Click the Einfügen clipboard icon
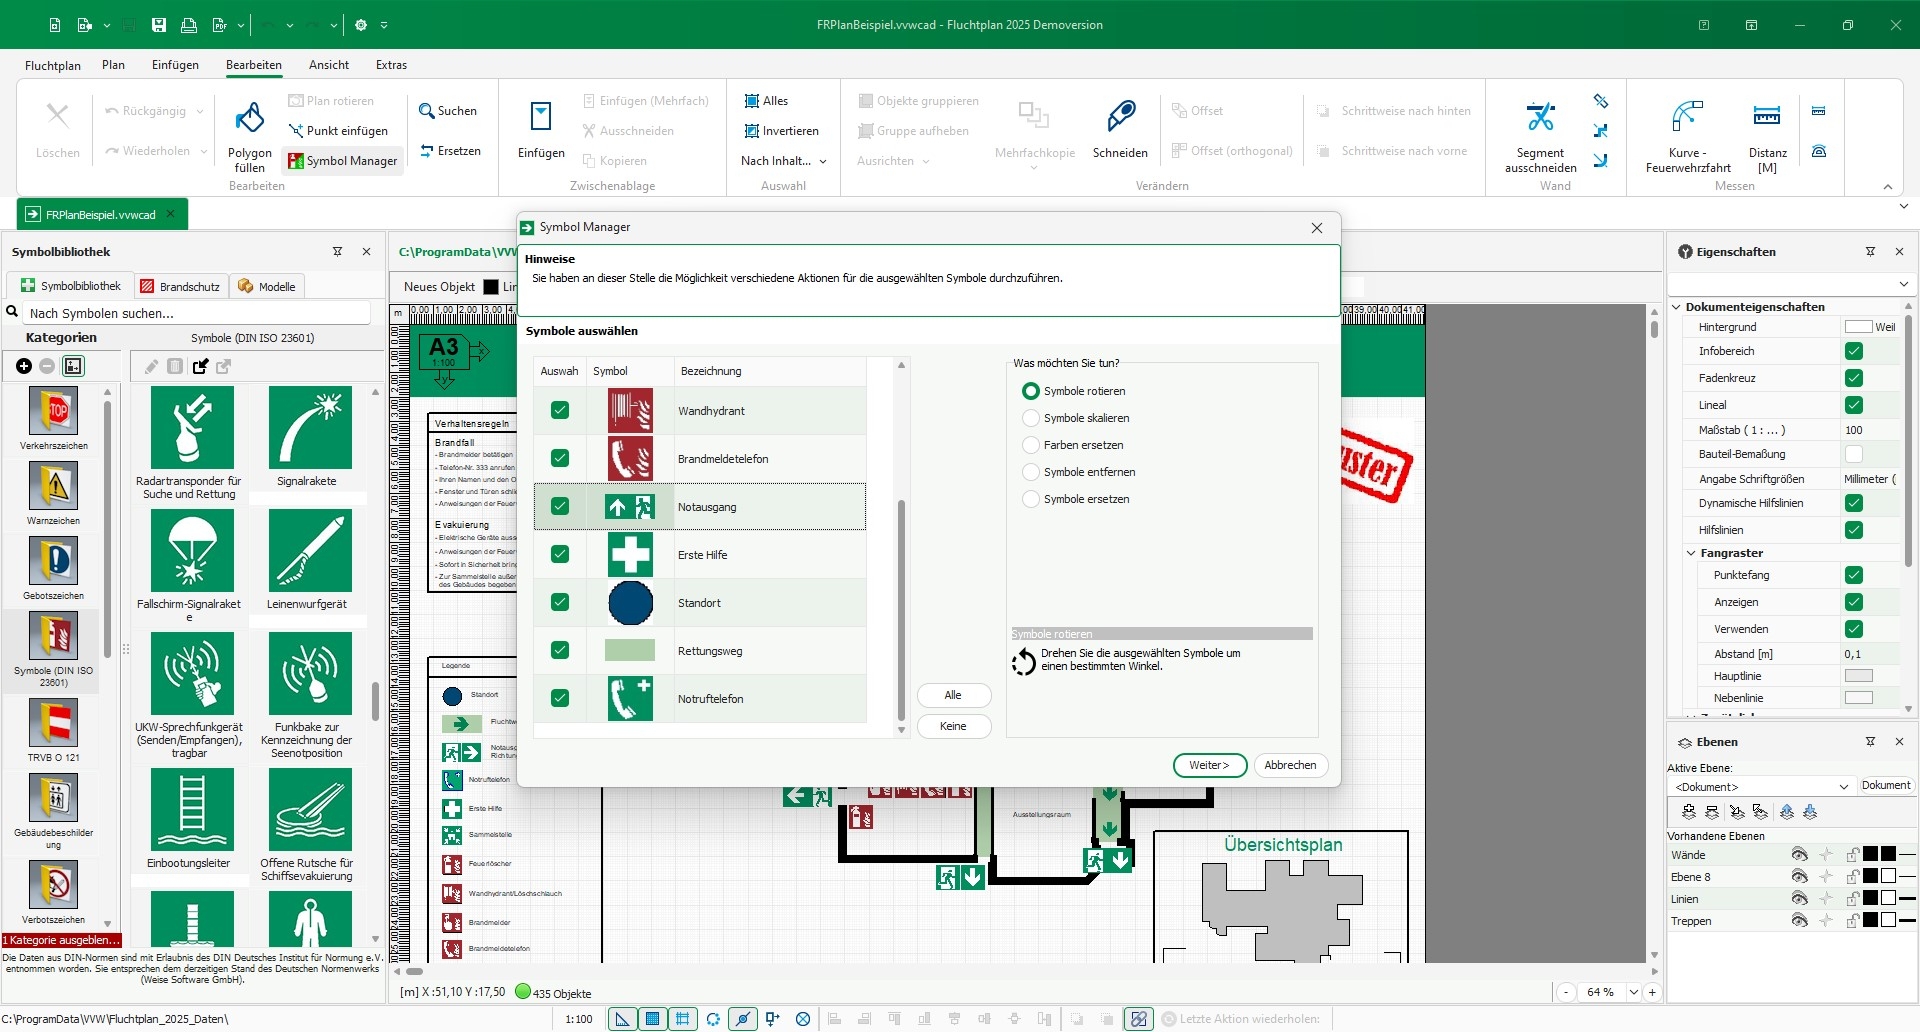 (x=541, y=118)
